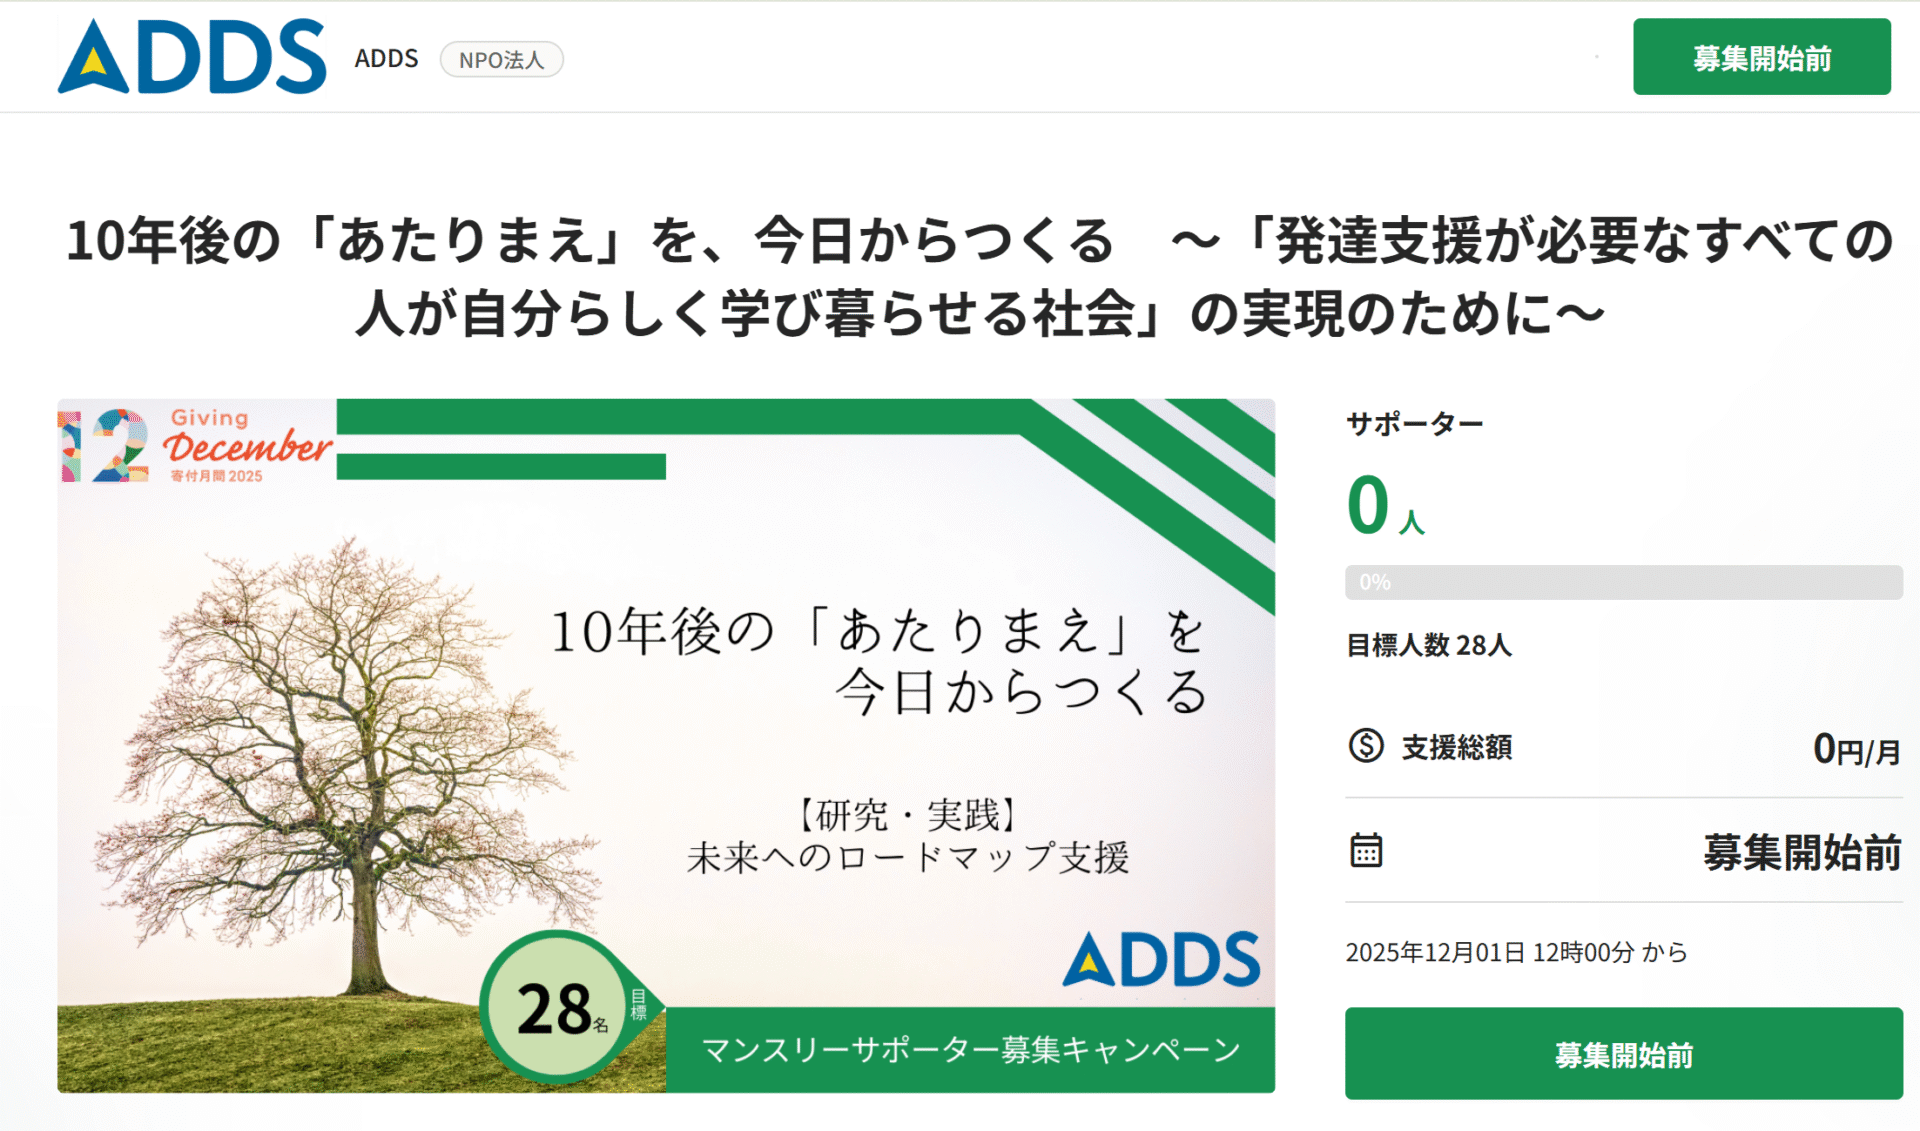This screenshot has height=1131, width=1920.
Task: Click the 2025年12月01日 start date text
Action: [1516, 952]
